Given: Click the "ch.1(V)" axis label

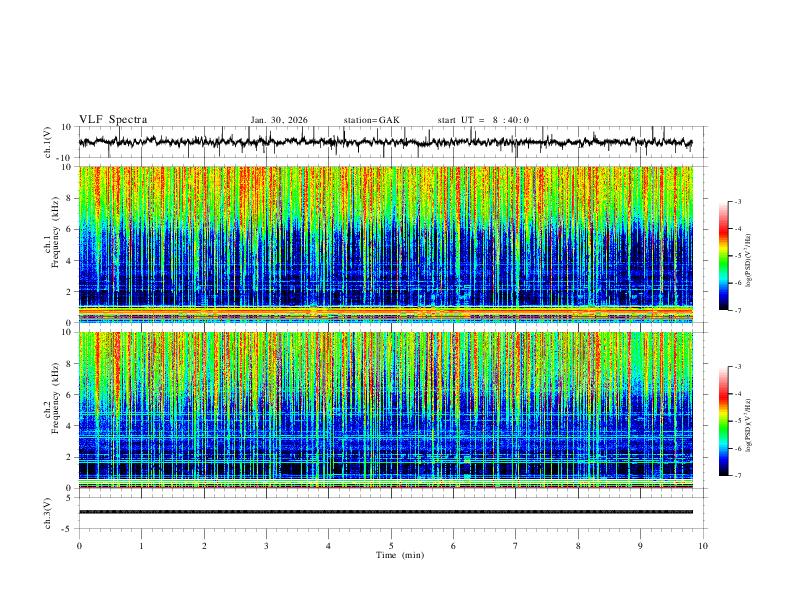Looking at the screenshot, I should point(48,142).
